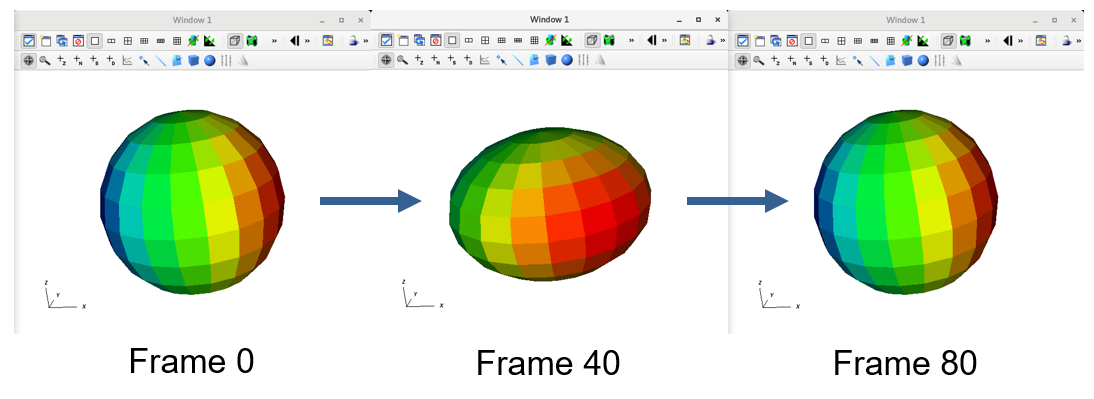Screen dimensions: 1094x399
Task: Click padlock lock icon in Frame 80 window
Action: click(1067, 41)
